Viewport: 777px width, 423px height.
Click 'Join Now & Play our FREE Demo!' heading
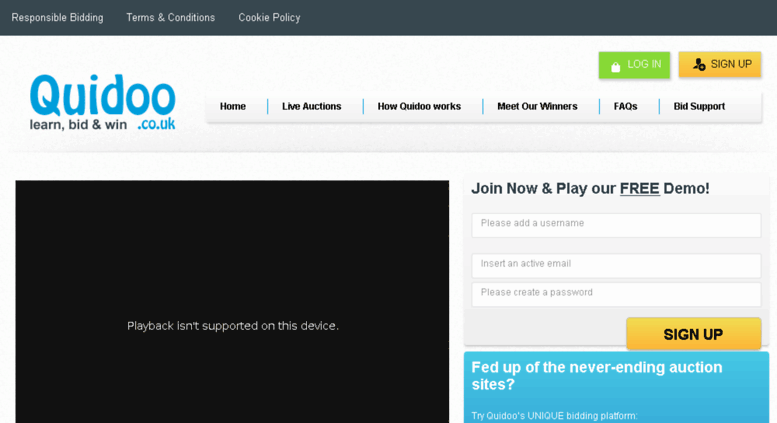coord(590,188)
